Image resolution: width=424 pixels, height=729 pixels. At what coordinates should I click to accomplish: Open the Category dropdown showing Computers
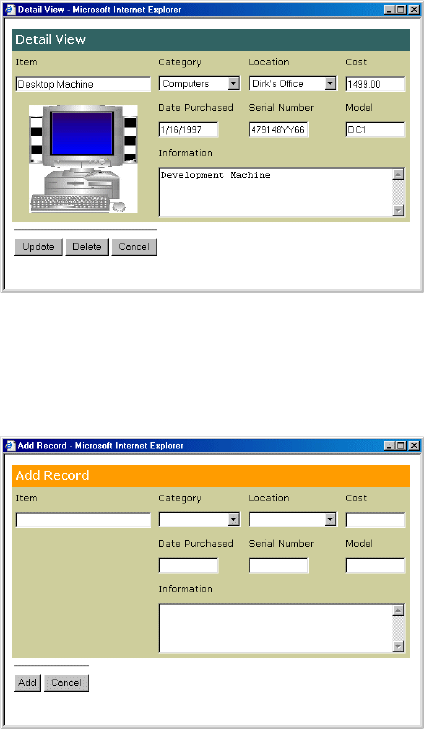tap(199, 84)
